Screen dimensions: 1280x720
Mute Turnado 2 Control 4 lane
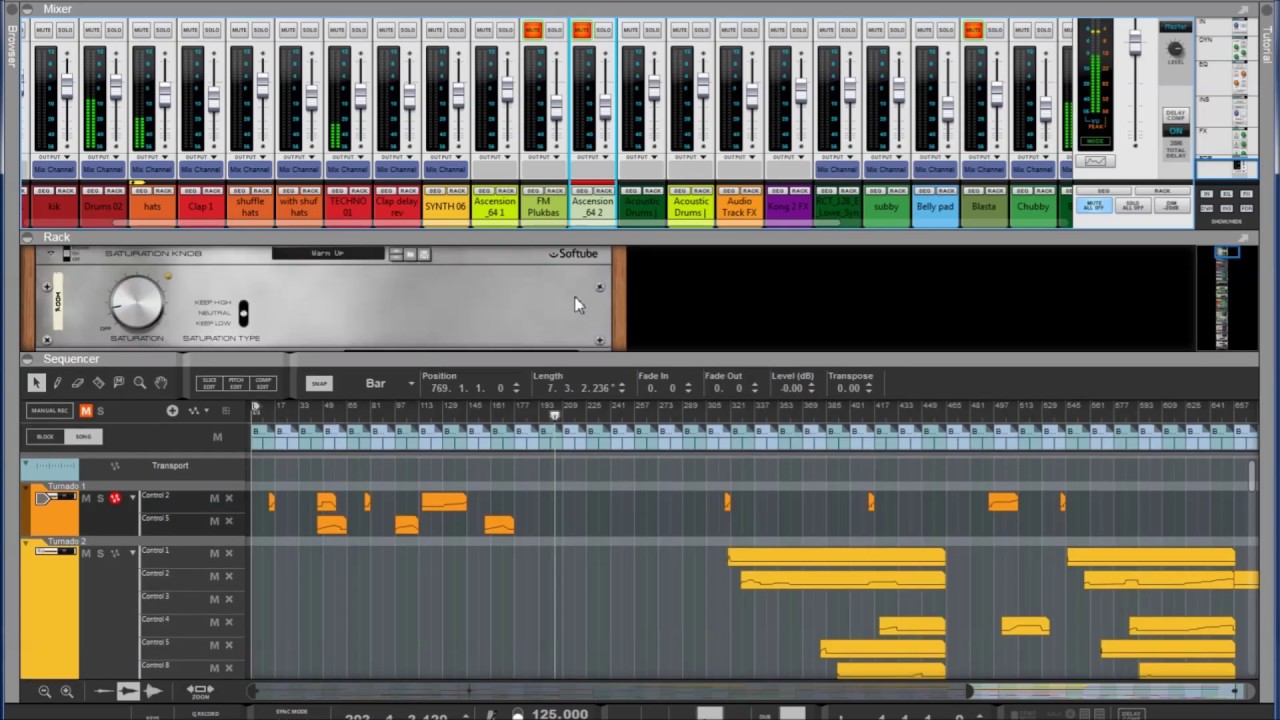[x=214, y=622]
